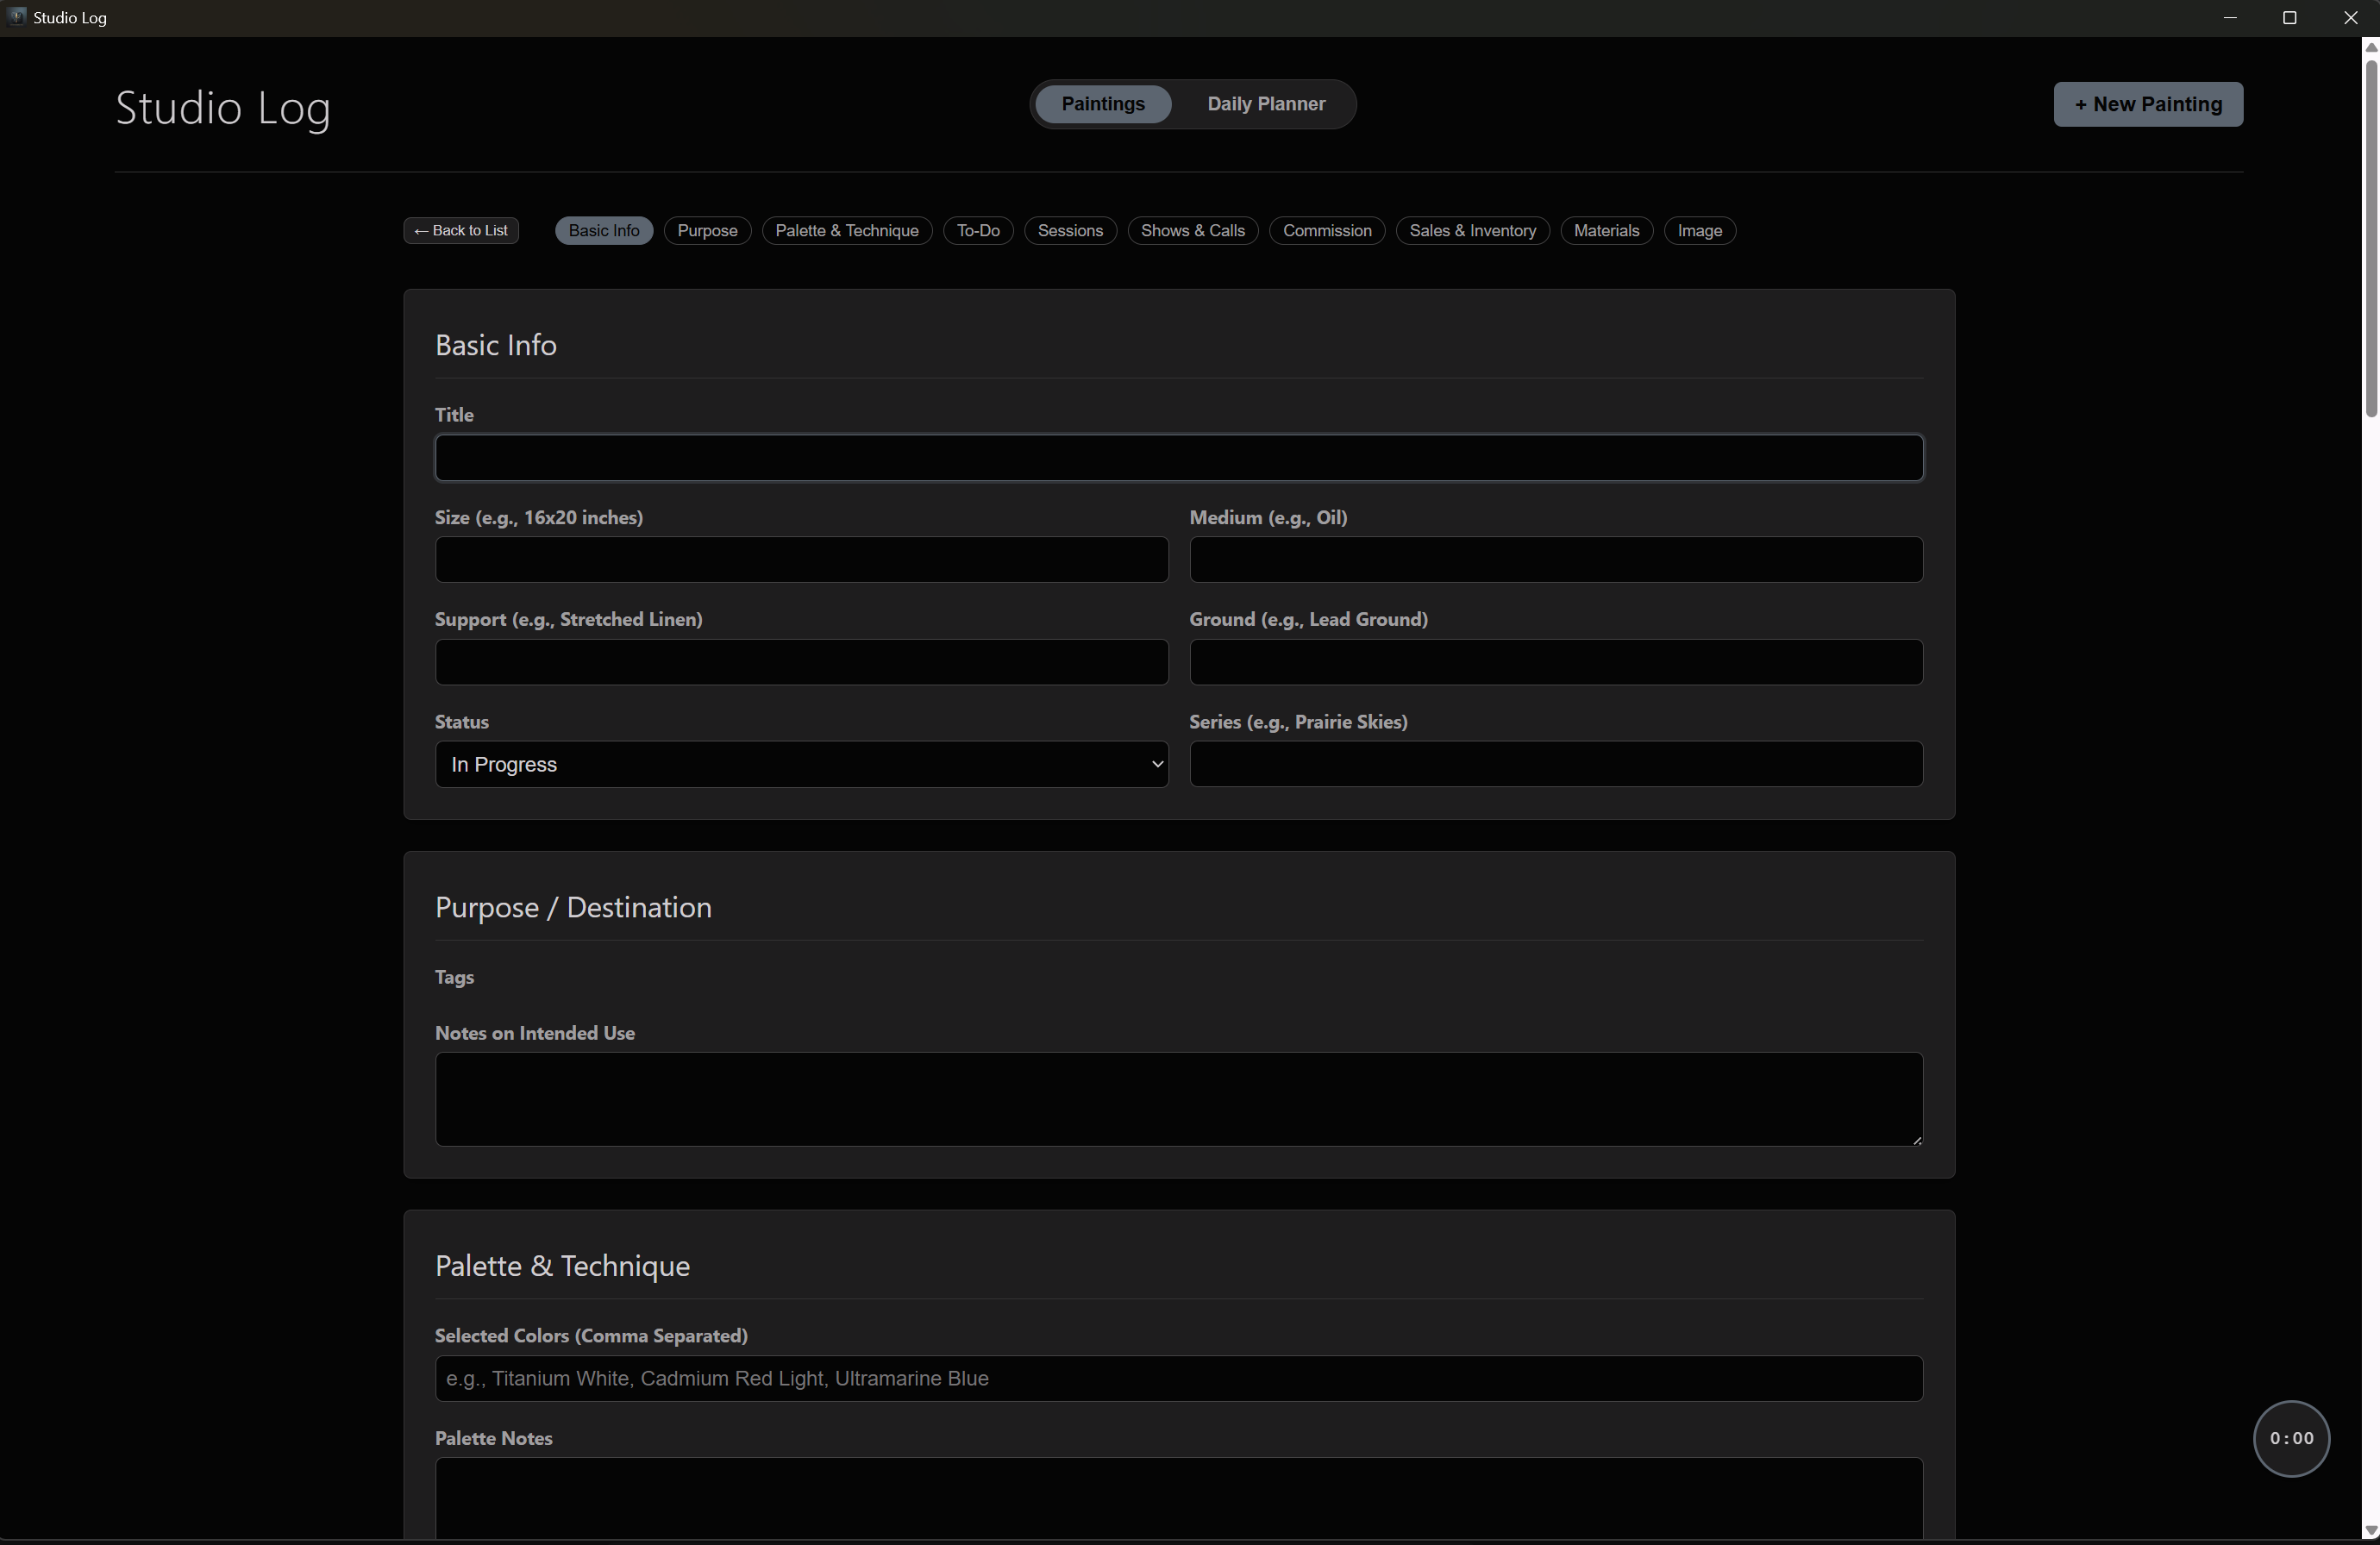Click the Ground input field
2380x1545 pixels.
1556,662
